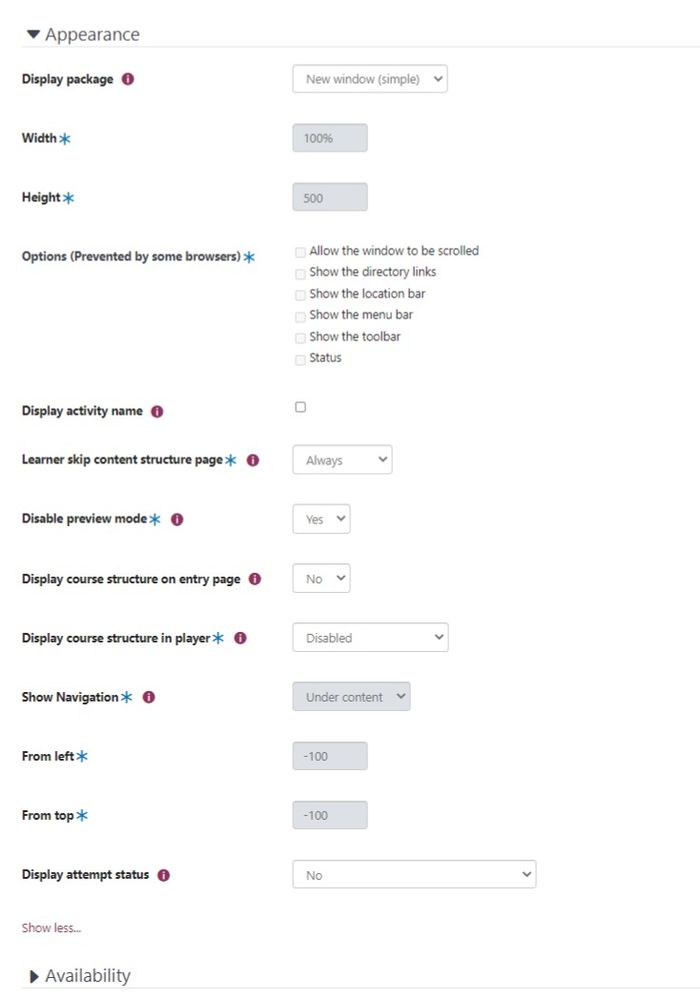Show help for Show Navigation

pos(149,697)
